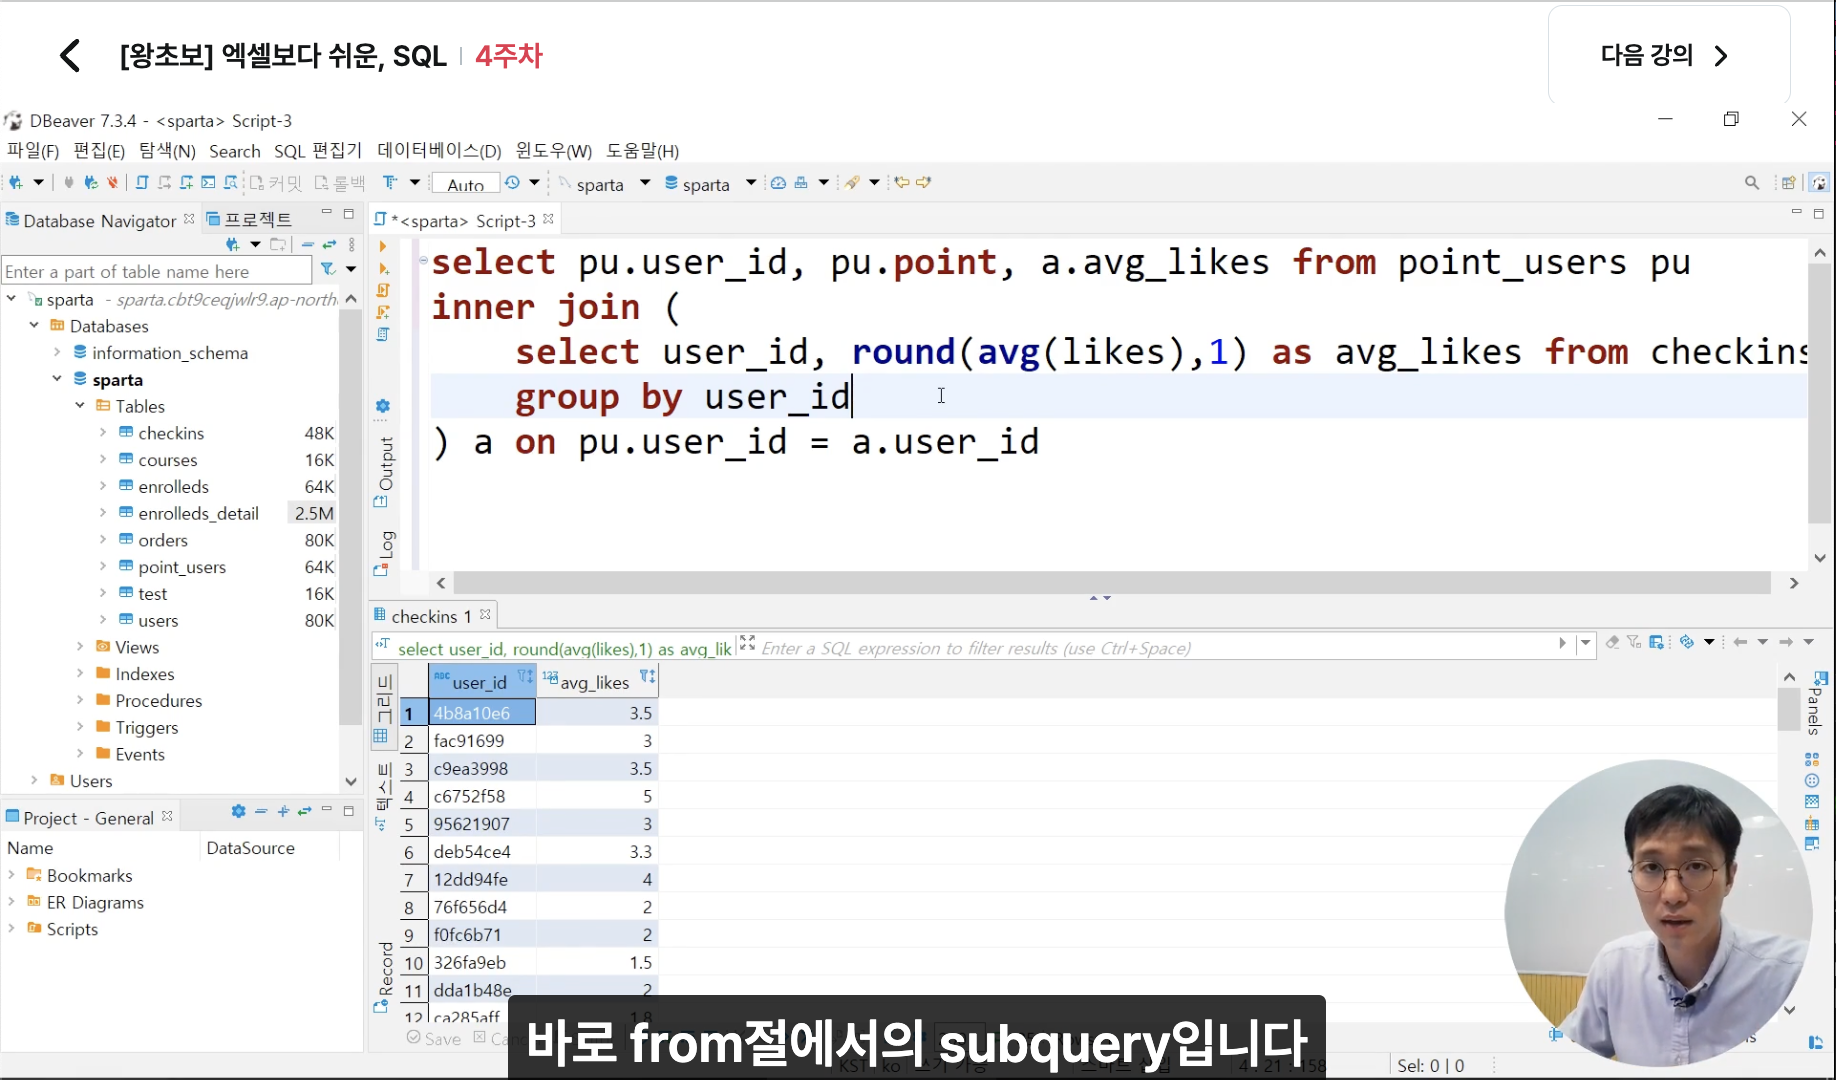Open SQL editor toolbar icon
1836x1080 pixels.
click(142, 182)
